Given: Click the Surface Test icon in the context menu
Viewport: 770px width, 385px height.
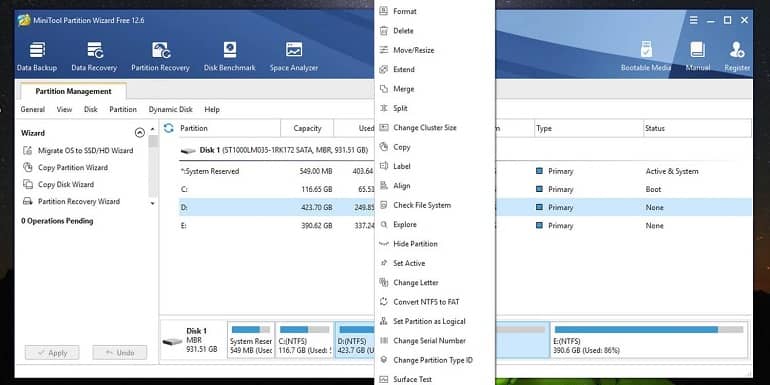Looking at the screenshot, I should point(384,379).
